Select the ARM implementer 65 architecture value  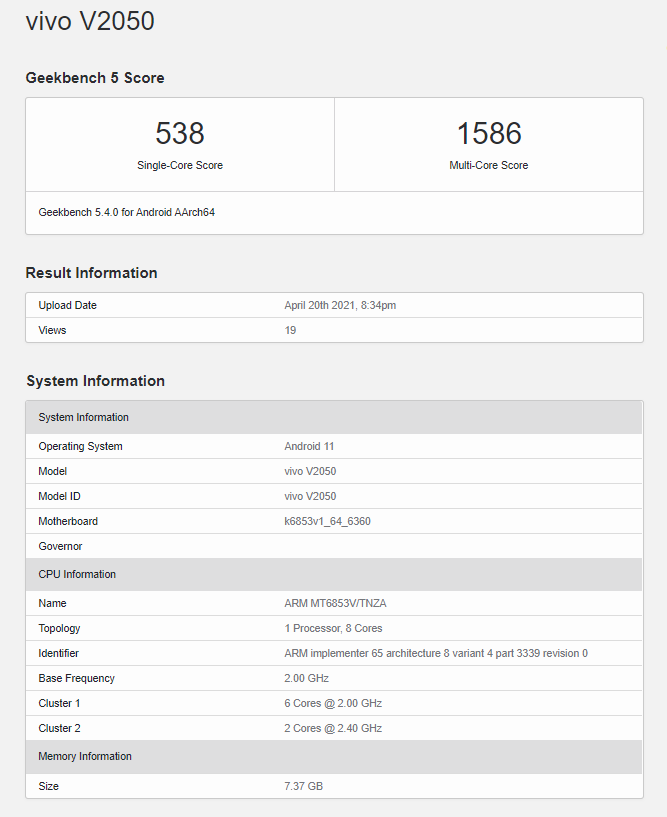point(436,653)
